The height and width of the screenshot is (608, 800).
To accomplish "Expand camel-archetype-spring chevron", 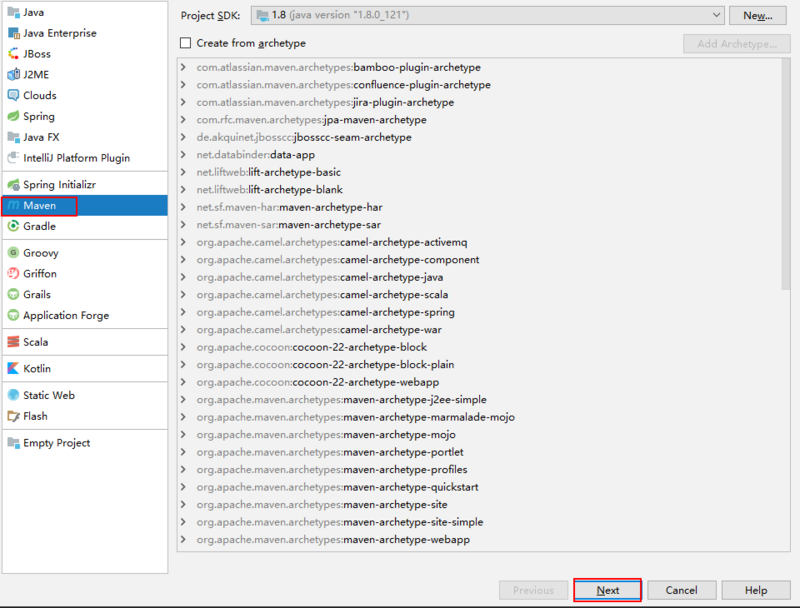I will [183, 312].
